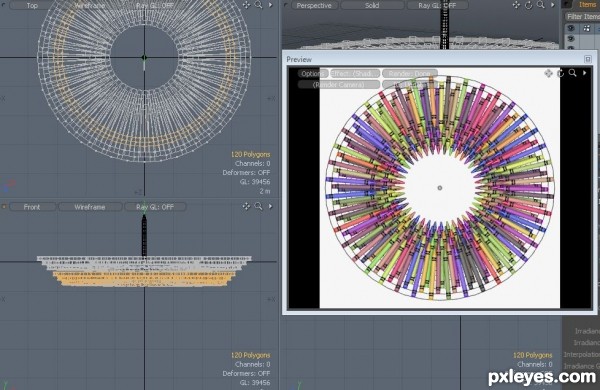600x390 pixels.
Task: Click "120 Polygons" text in the Front viewport
Action: click(x=250, y=355)
